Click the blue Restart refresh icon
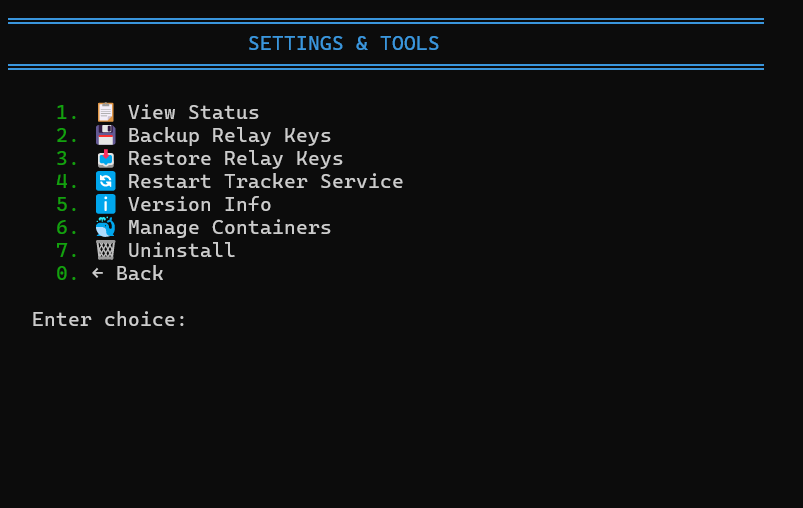 (105, 181)
